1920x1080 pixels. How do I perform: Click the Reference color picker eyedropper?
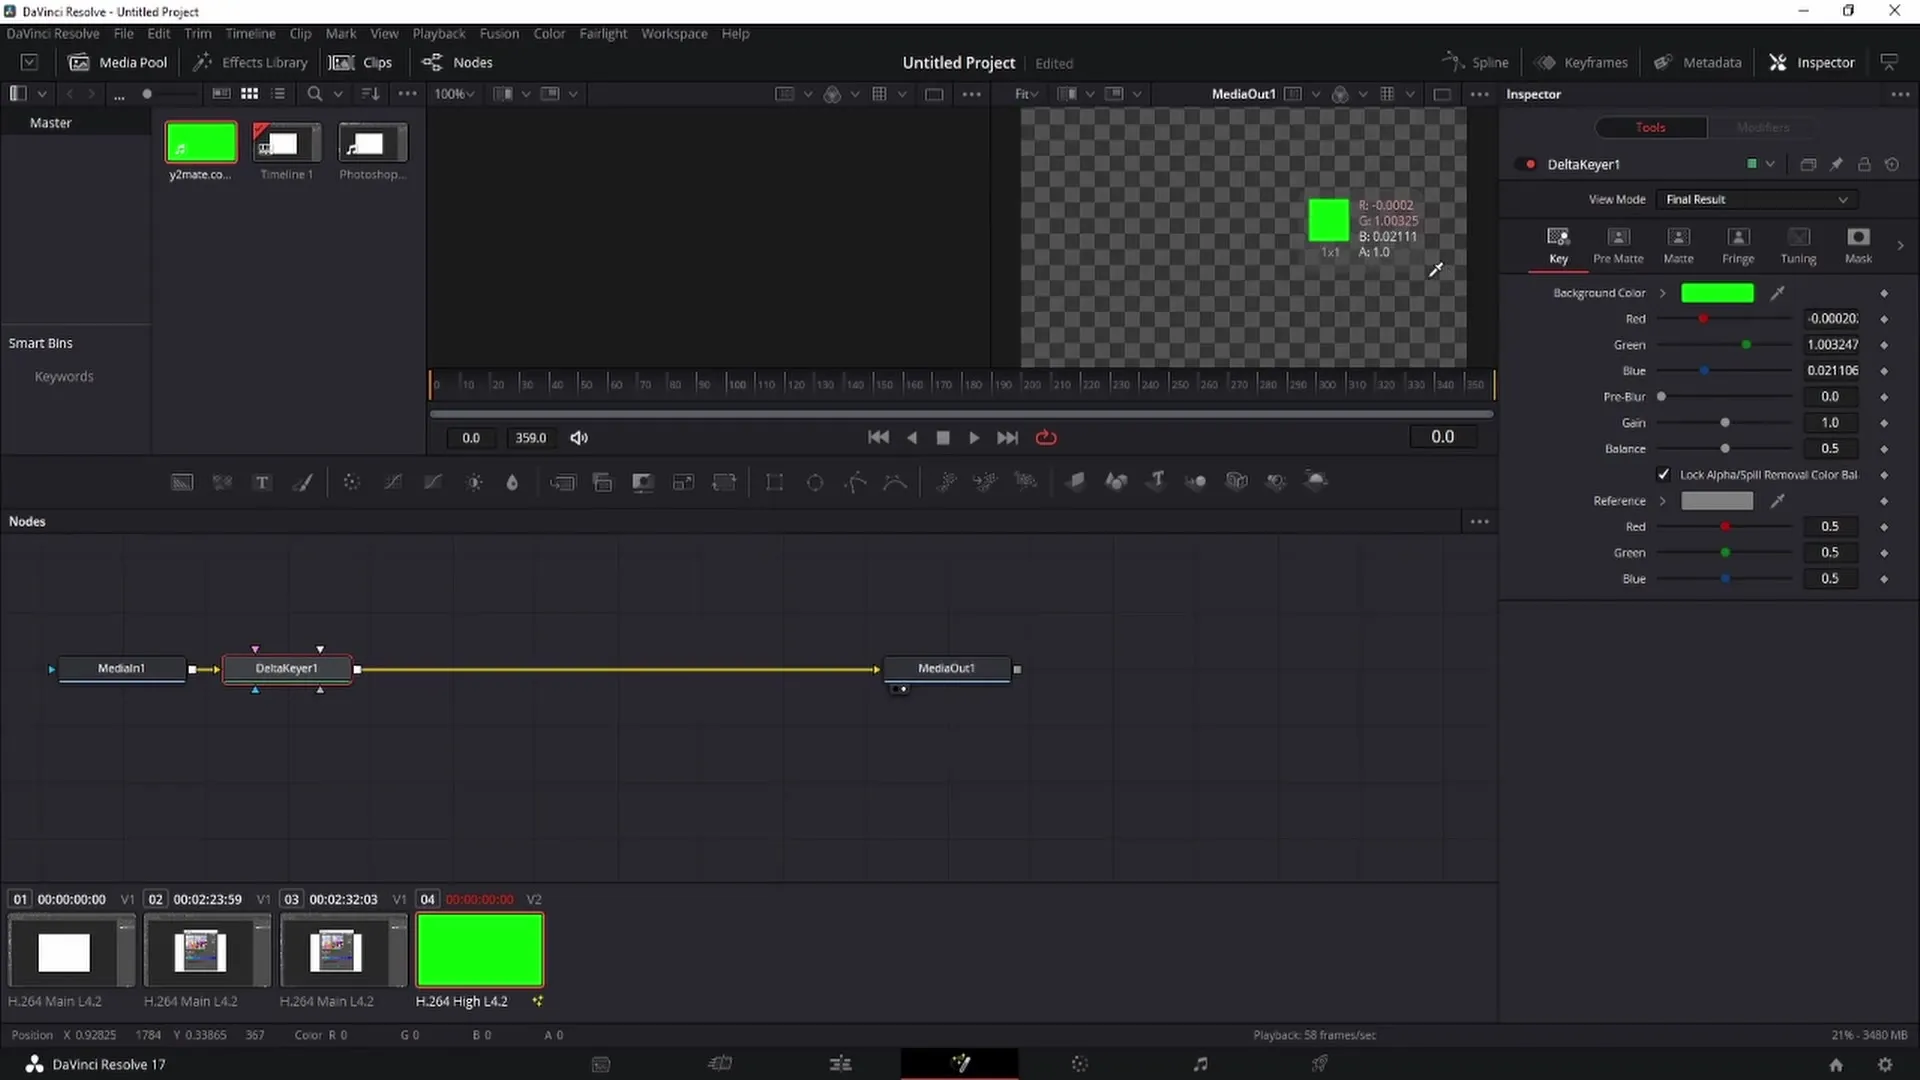(x=1780, y=500)
